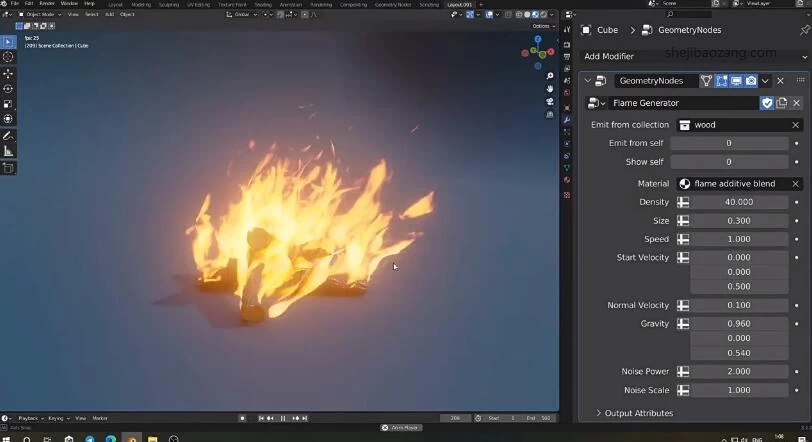
Task: Click the Density value field
Action: (x=738, y=202)
